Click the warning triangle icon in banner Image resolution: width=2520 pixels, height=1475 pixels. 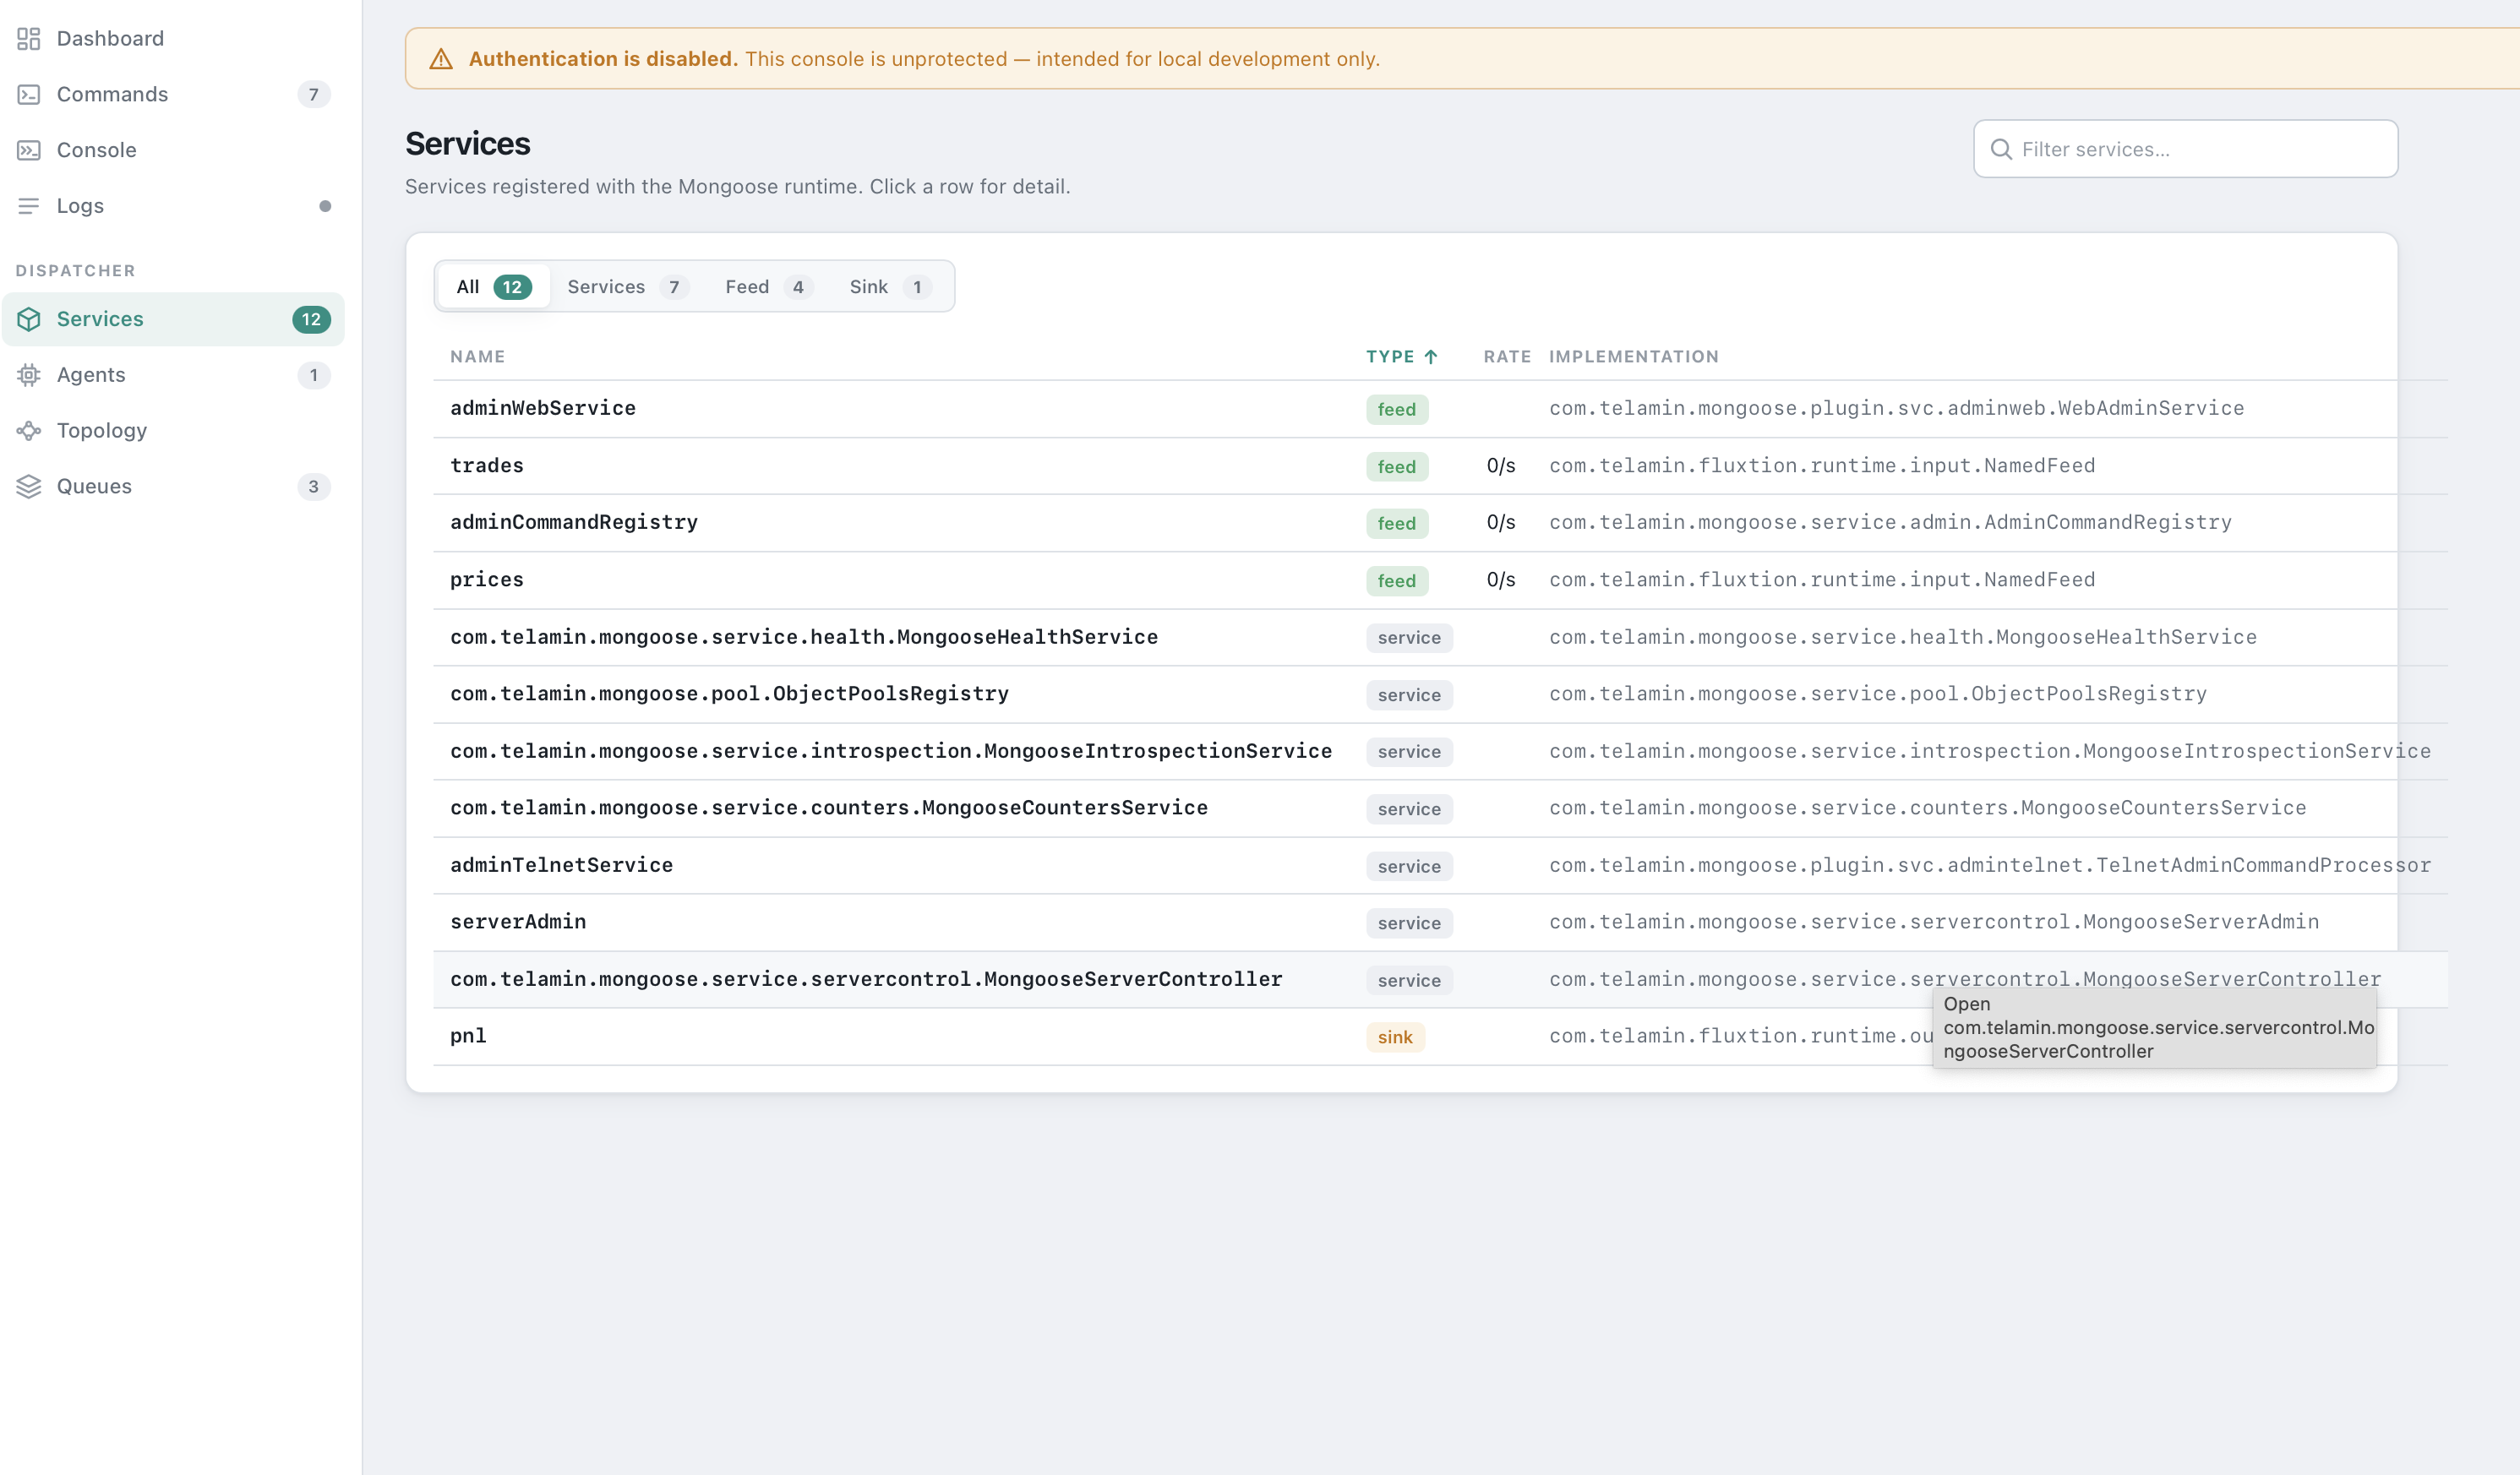click(x=441, y=59)
